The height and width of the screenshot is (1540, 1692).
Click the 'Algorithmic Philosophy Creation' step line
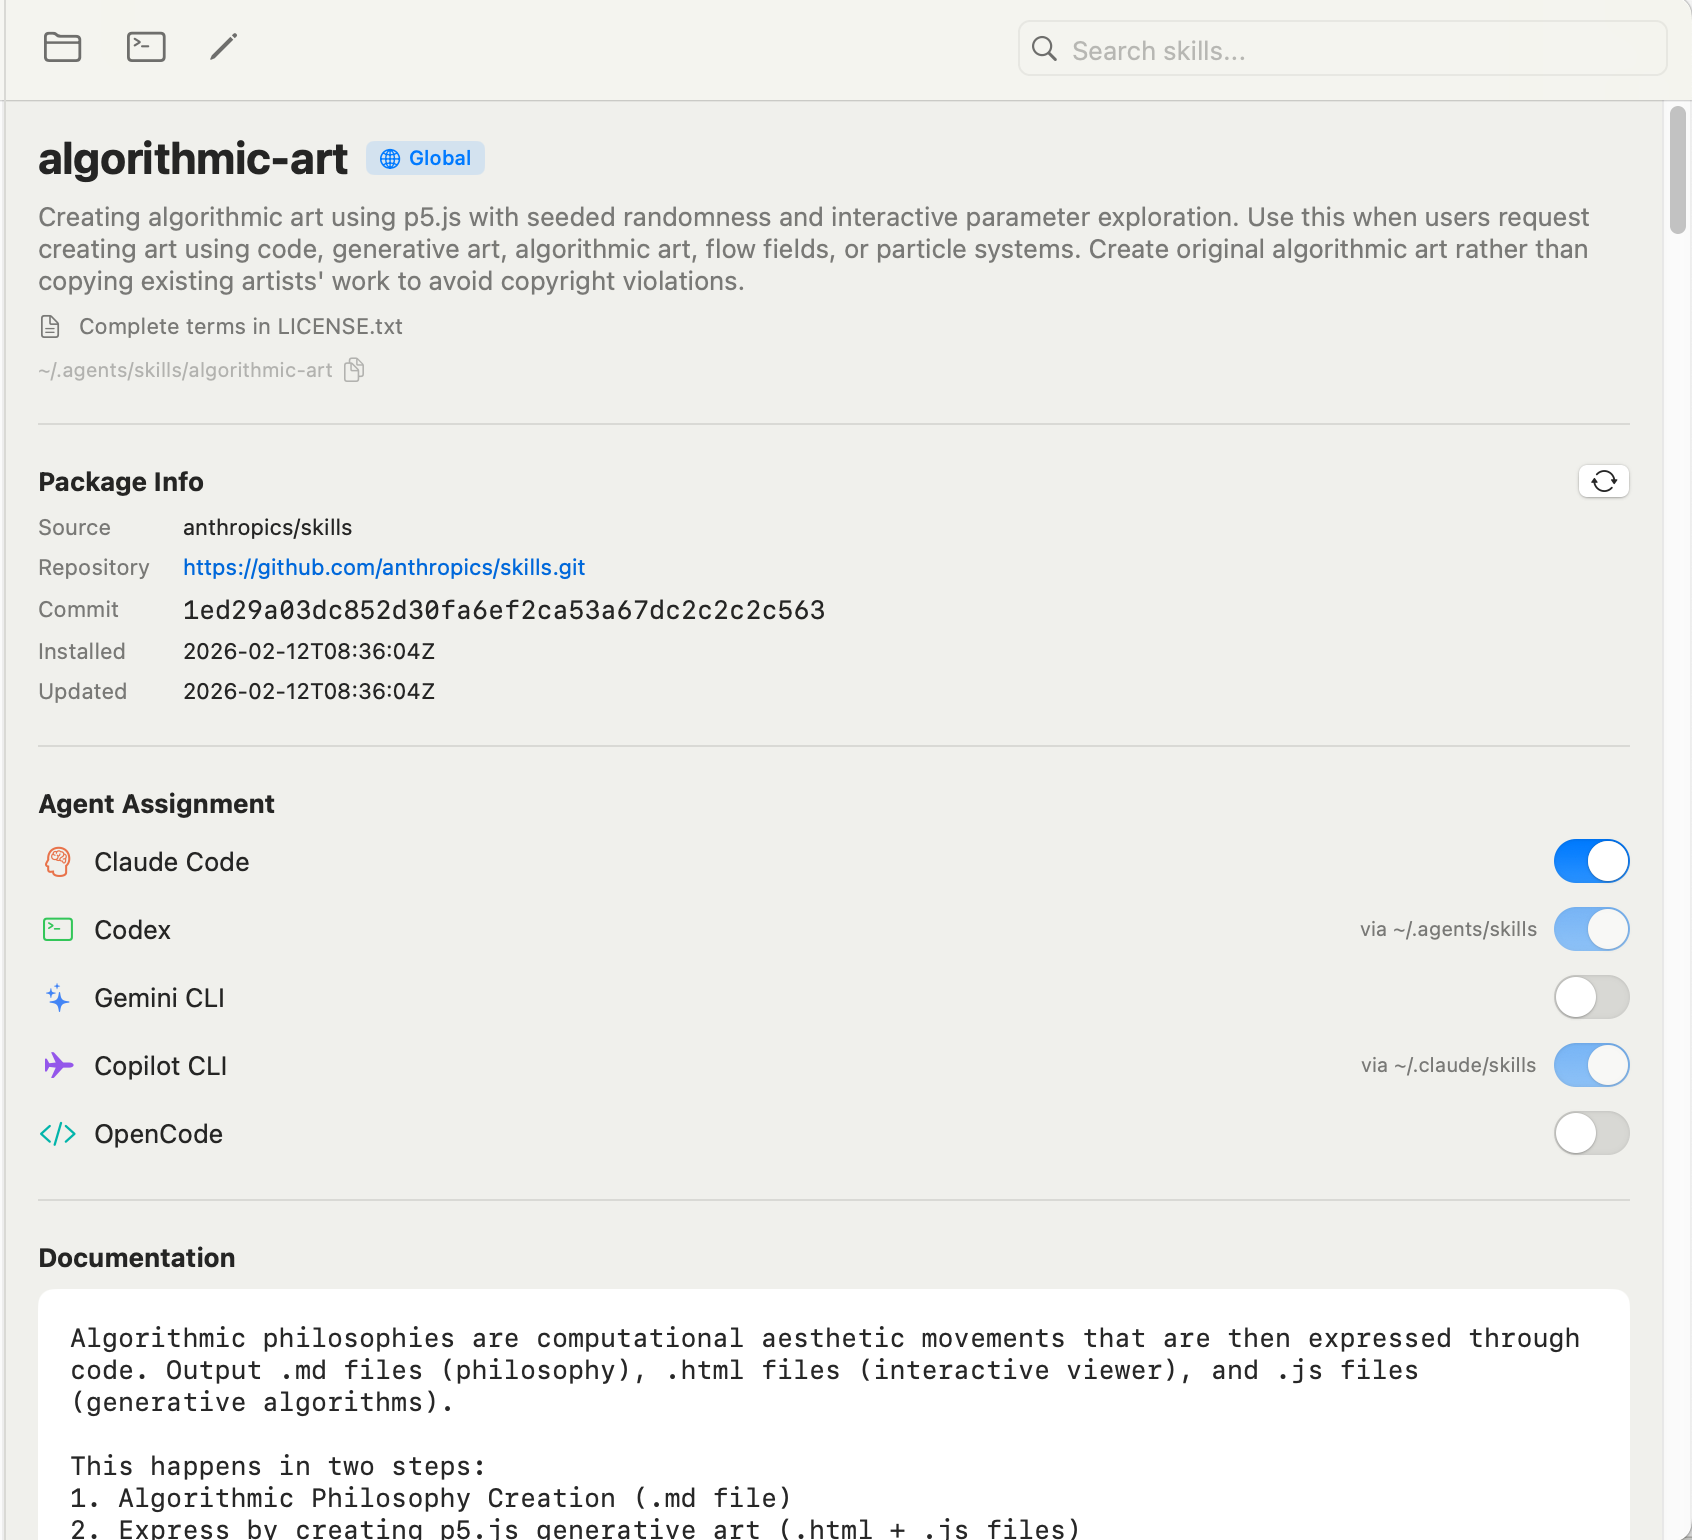click(431, 1499)
